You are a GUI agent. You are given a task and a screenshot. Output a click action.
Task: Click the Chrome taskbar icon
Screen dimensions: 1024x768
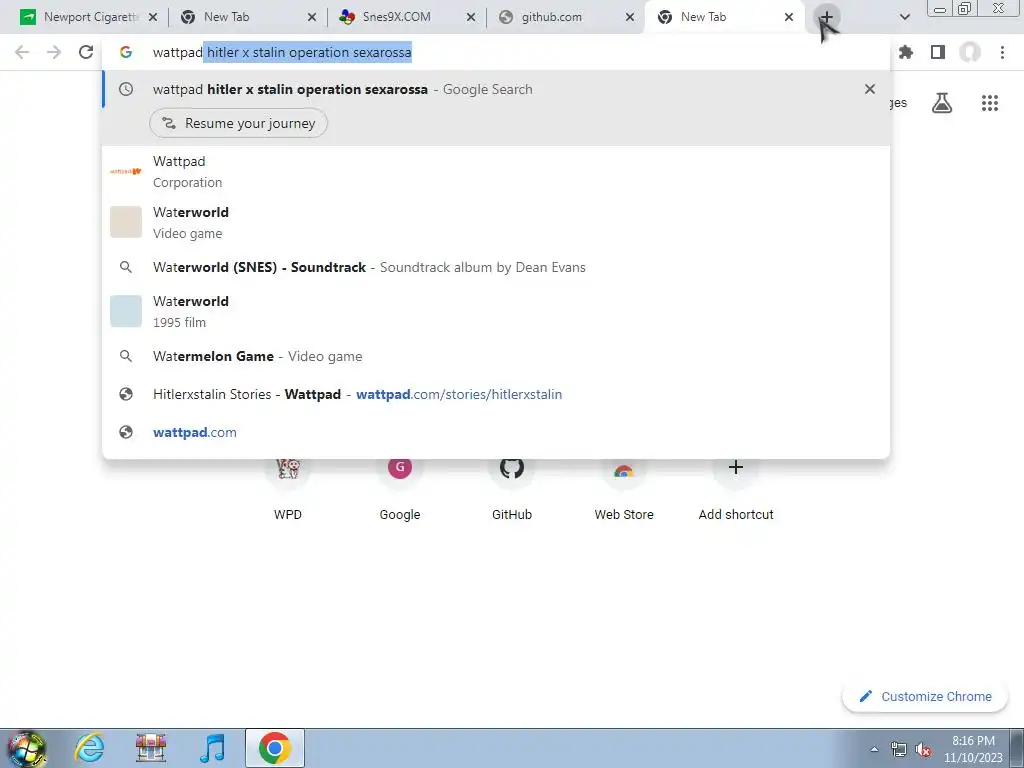pos(275,748)
